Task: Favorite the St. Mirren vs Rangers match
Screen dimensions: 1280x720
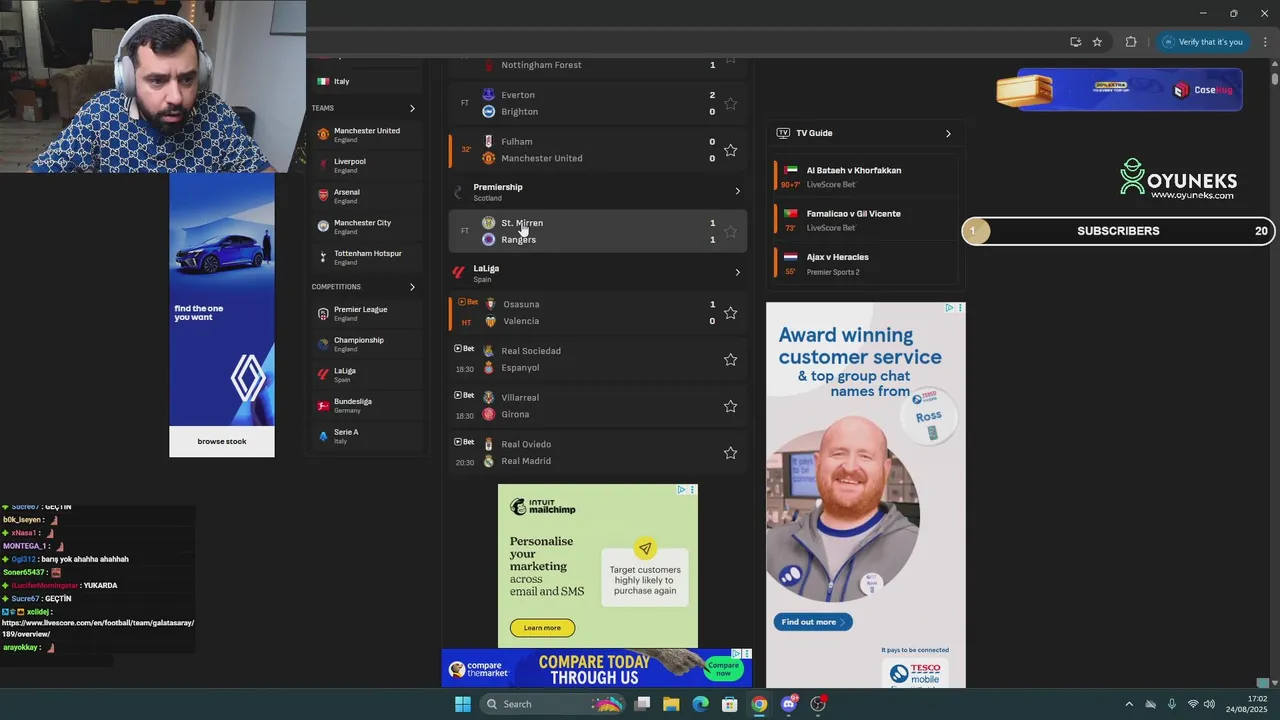Action: [730, 231]
